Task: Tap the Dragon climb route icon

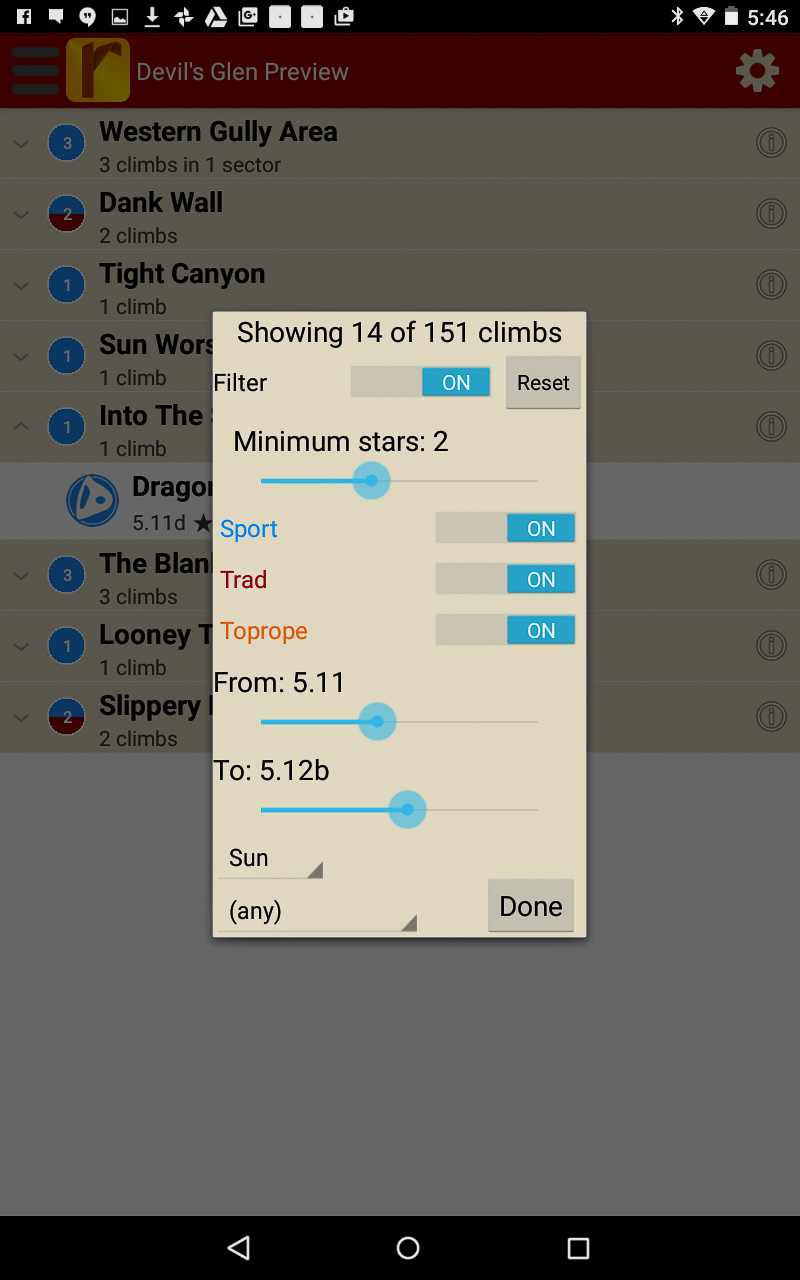Action: (x=92, y=500)
